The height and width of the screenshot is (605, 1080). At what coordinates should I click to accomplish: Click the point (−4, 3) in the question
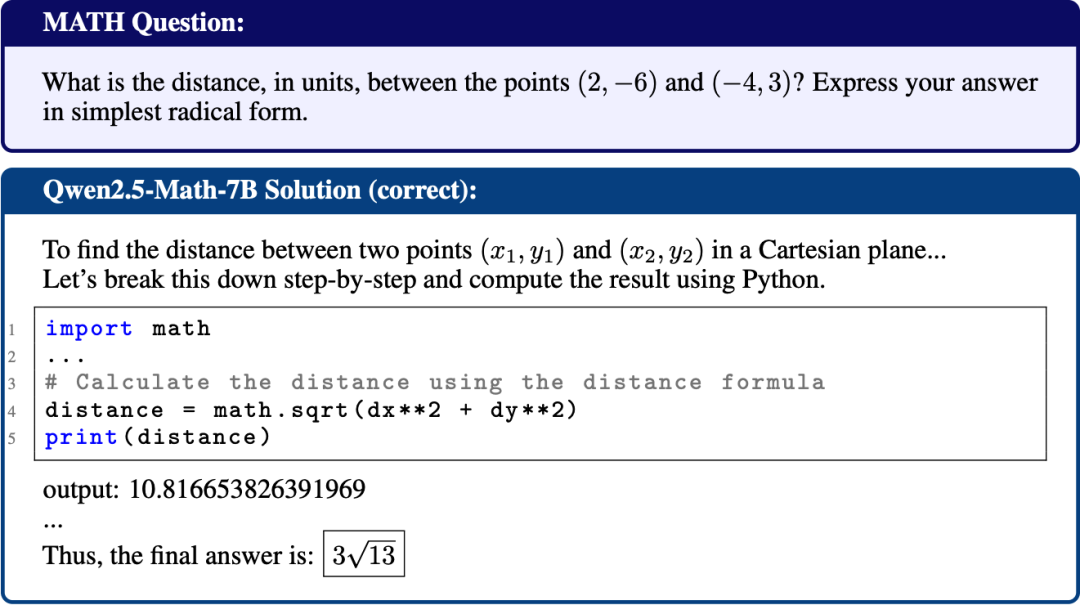[751, 83]
